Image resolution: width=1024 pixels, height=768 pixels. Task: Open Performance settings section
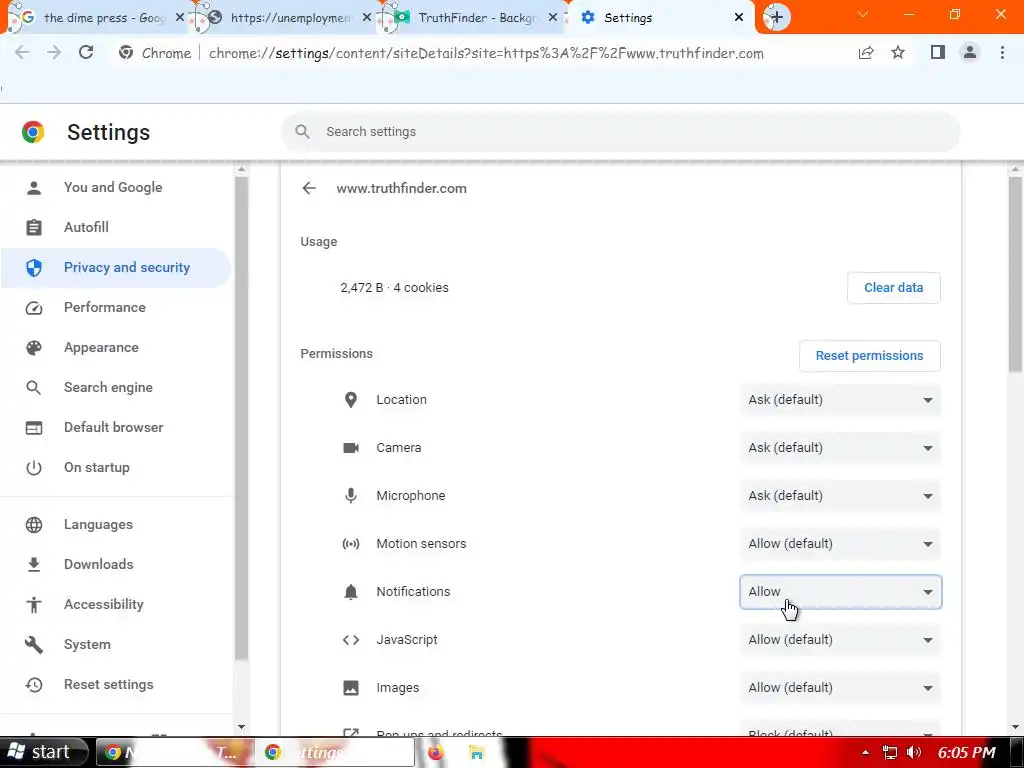[x=116, y=308]
